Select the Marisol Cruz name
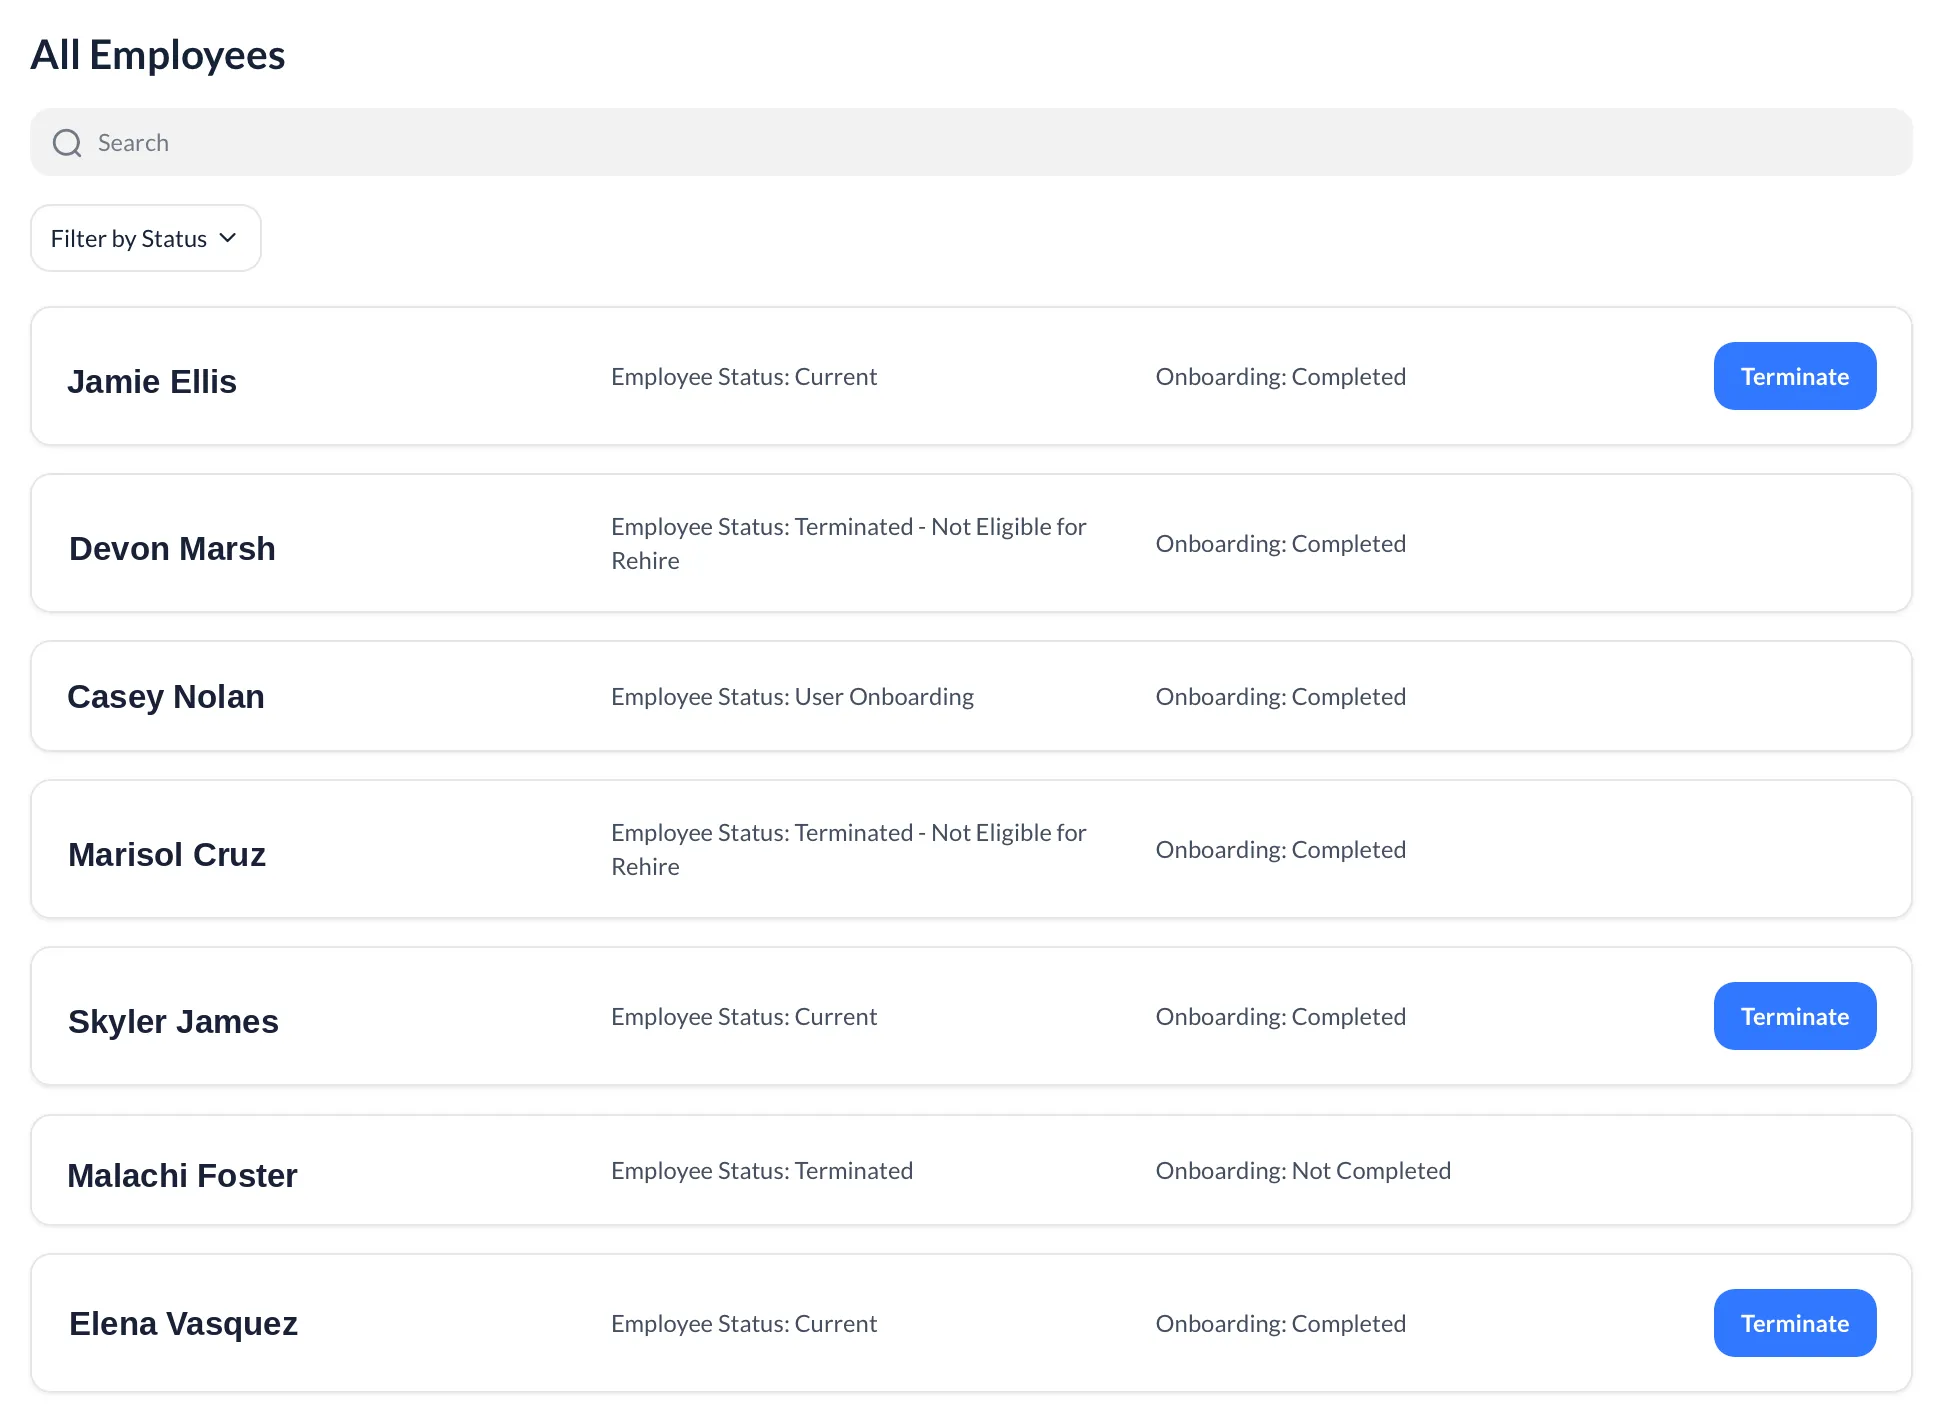 point(167,855)
